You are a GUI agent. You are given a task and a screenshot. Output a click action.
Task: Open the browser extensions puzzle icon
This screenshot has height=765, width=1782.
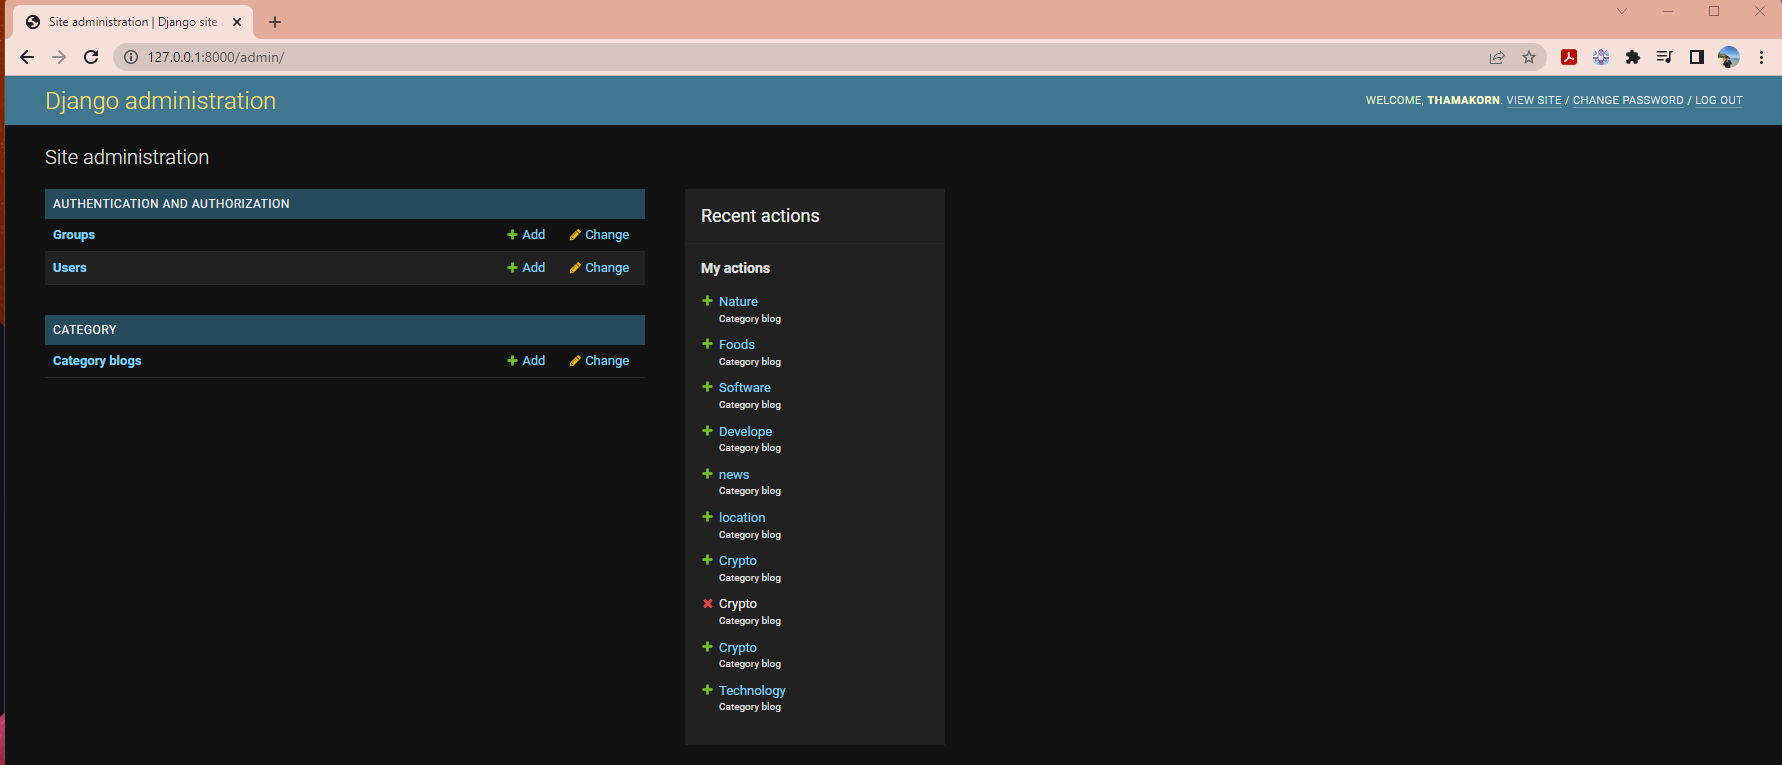(x=1633, y=57)
